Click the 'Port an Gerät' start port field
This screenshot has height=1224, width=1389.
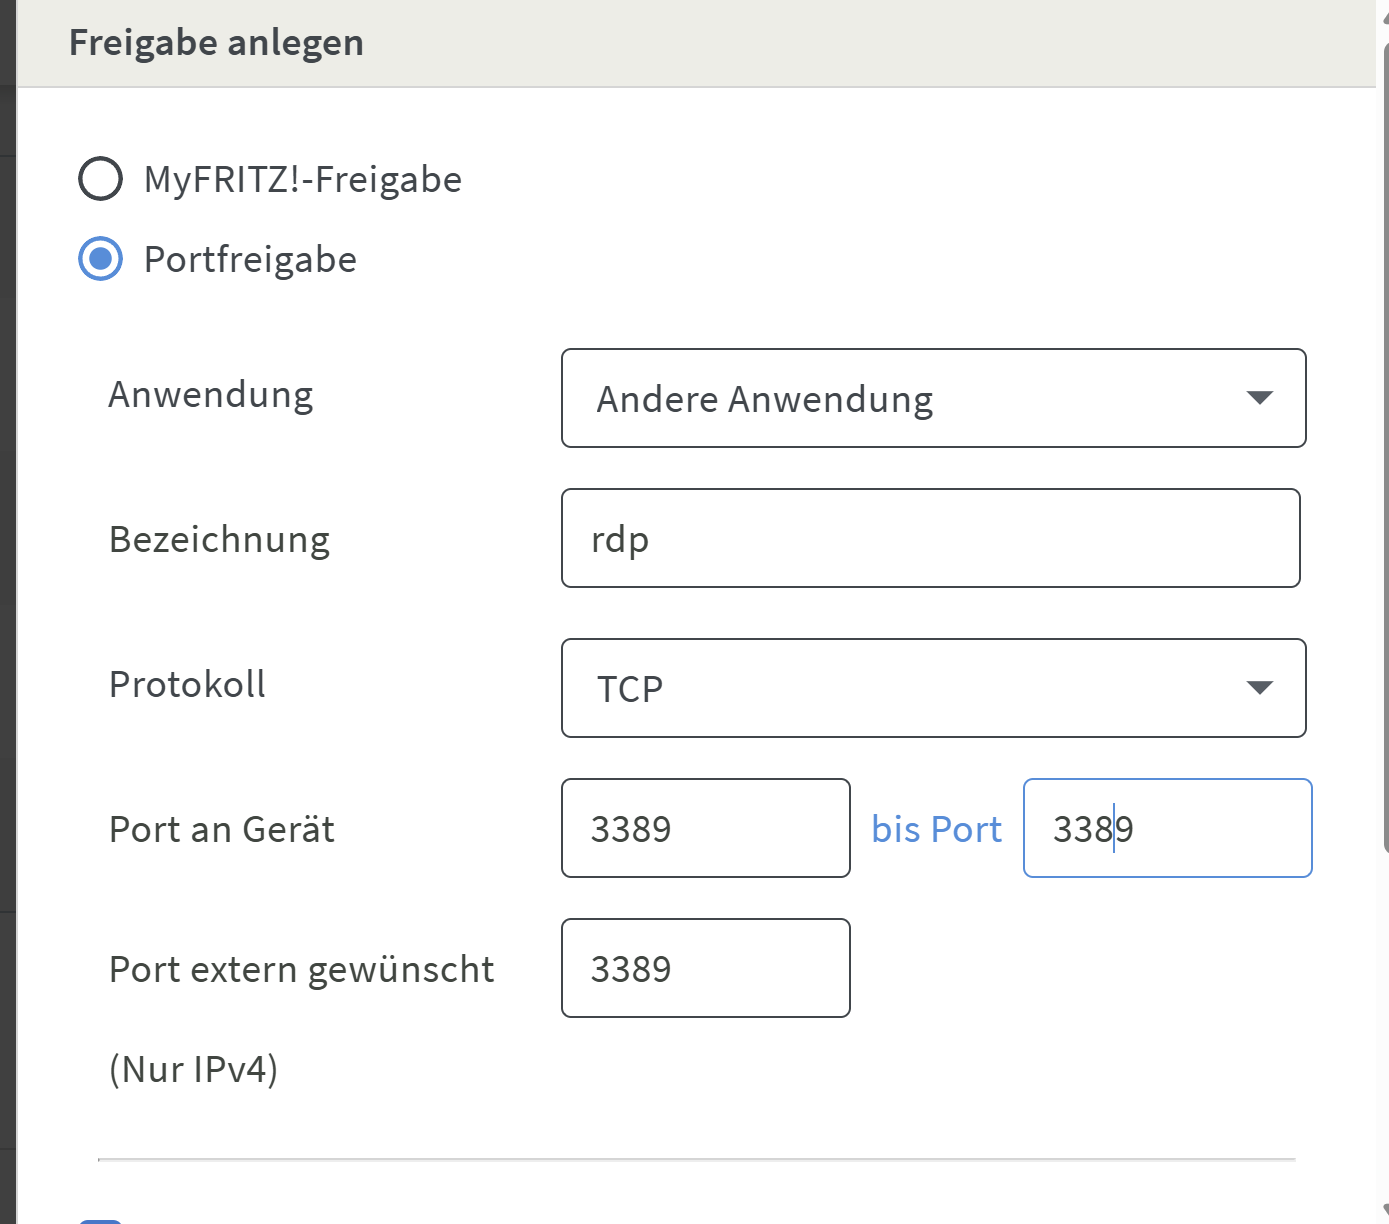pos(705,828)
